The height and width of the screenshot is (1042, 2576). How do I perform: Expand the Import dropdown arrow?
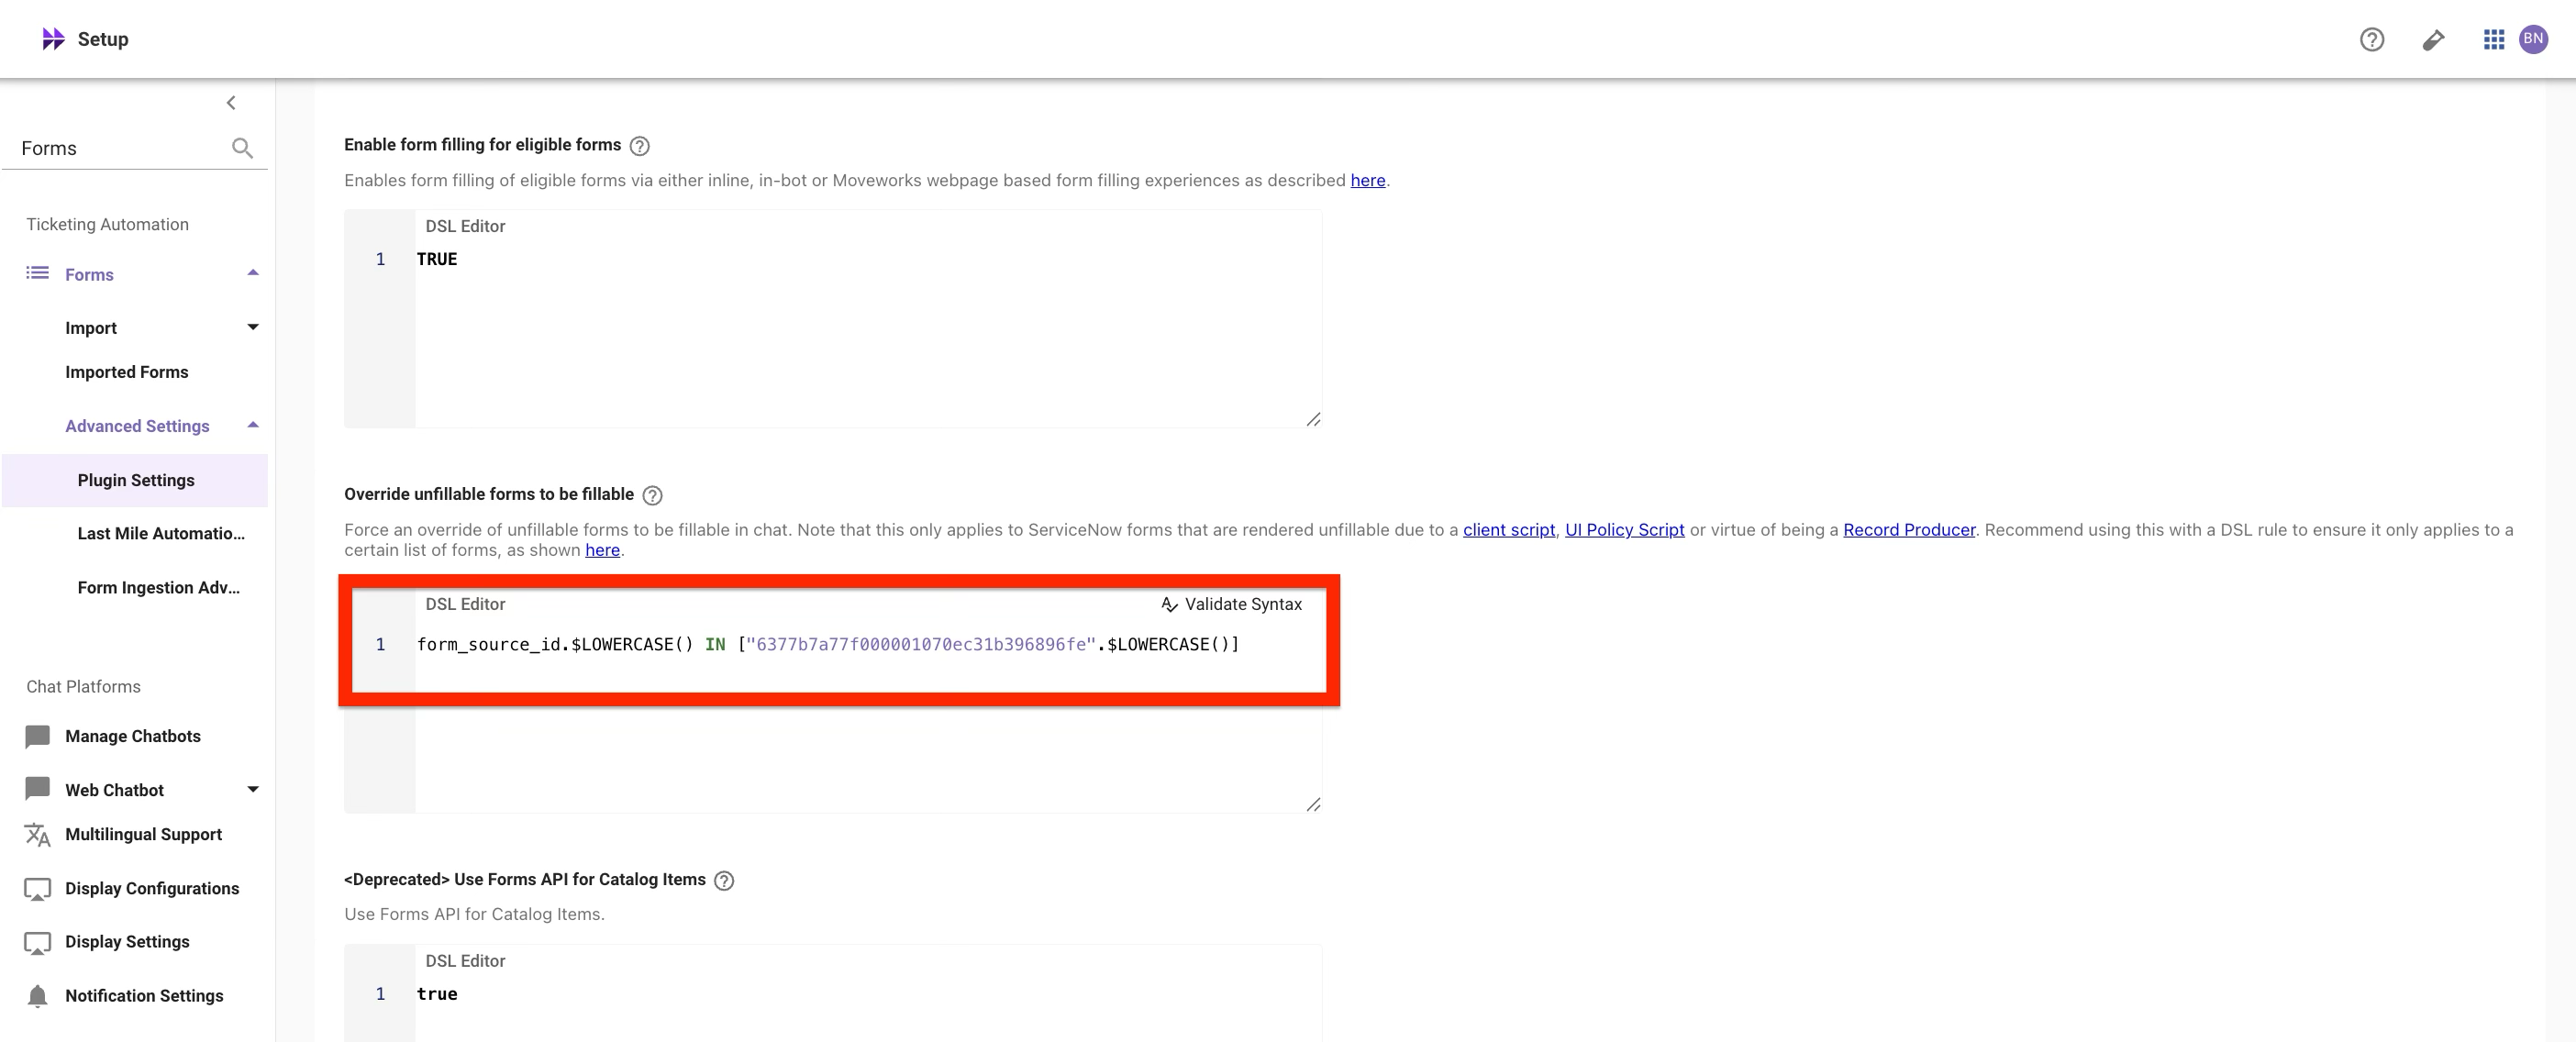click(x=253, y=327)
